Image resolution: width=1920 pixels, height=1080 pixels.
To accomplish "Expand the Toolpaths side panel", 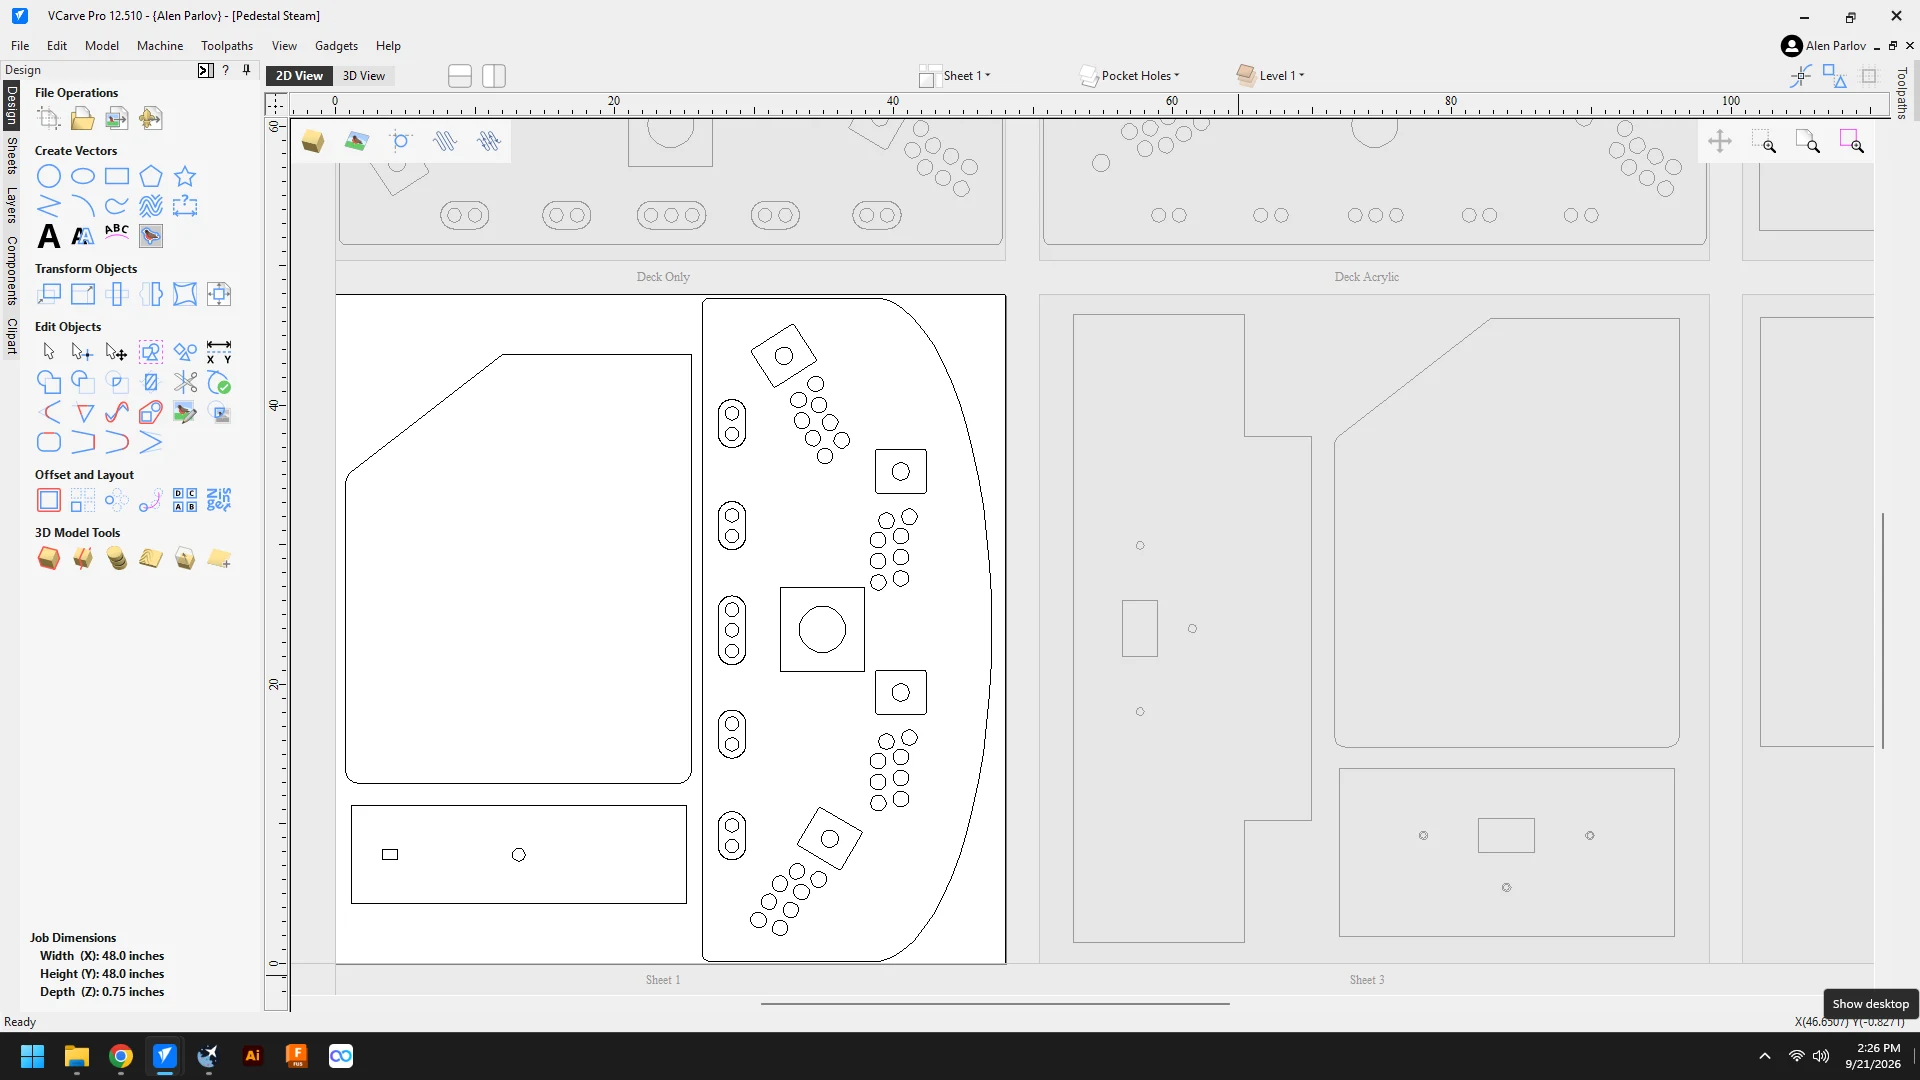I will tap(1902, 93).
